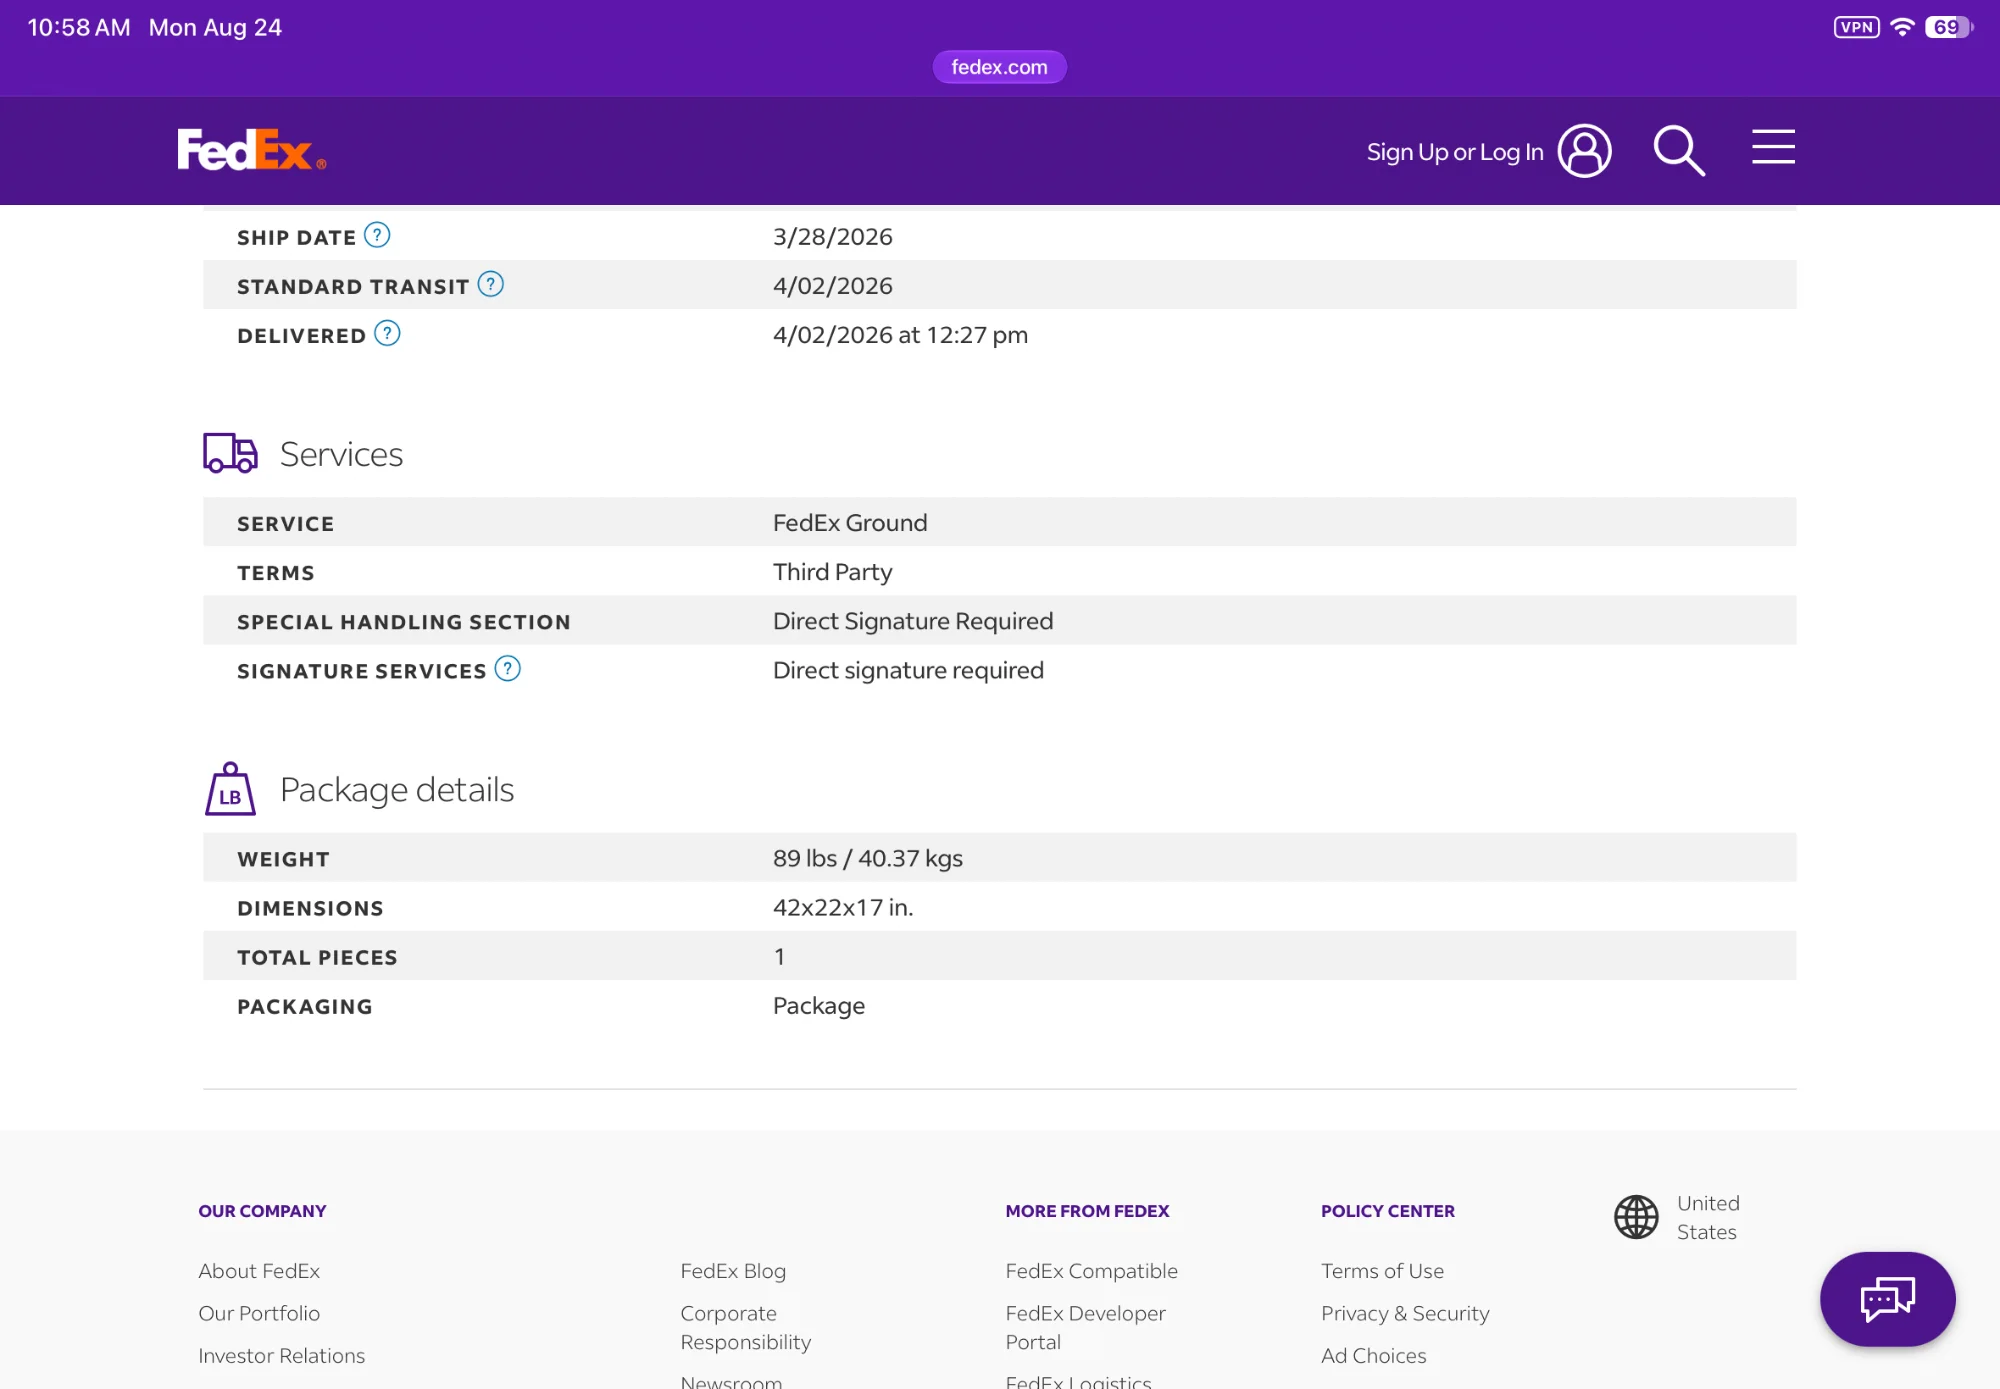Click the 'TERMS' row label
Image resolution: width=2000 pixels, height=1389 pixels.
276,573
